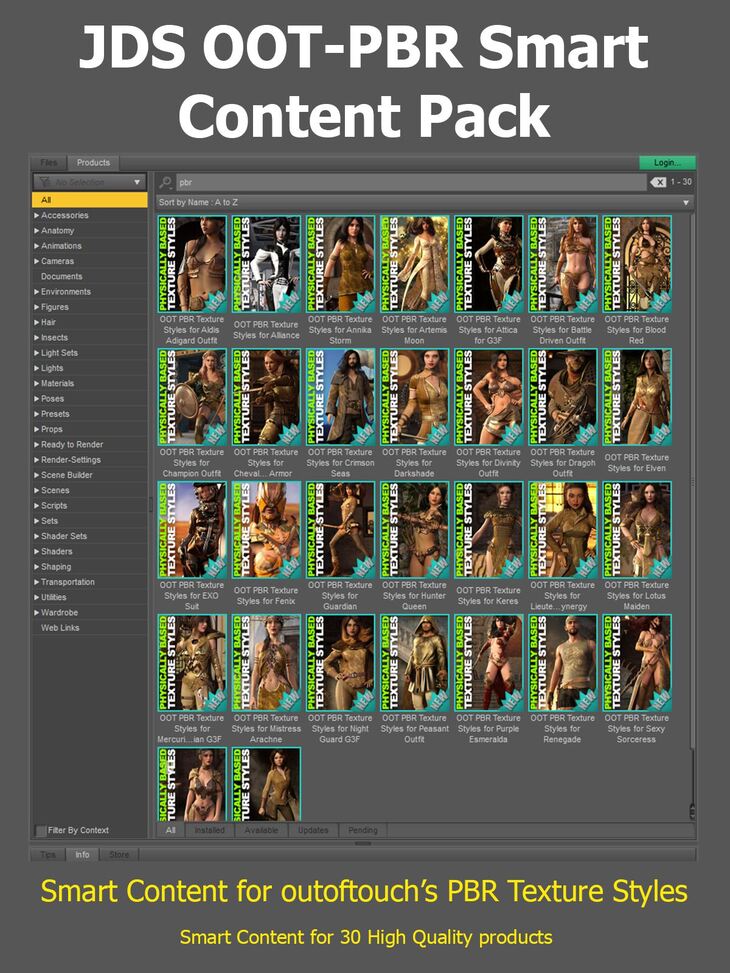This screenshot has height=973, width=730.
Task: Click the product list vertical scrollbar
Action: [691, 500]
